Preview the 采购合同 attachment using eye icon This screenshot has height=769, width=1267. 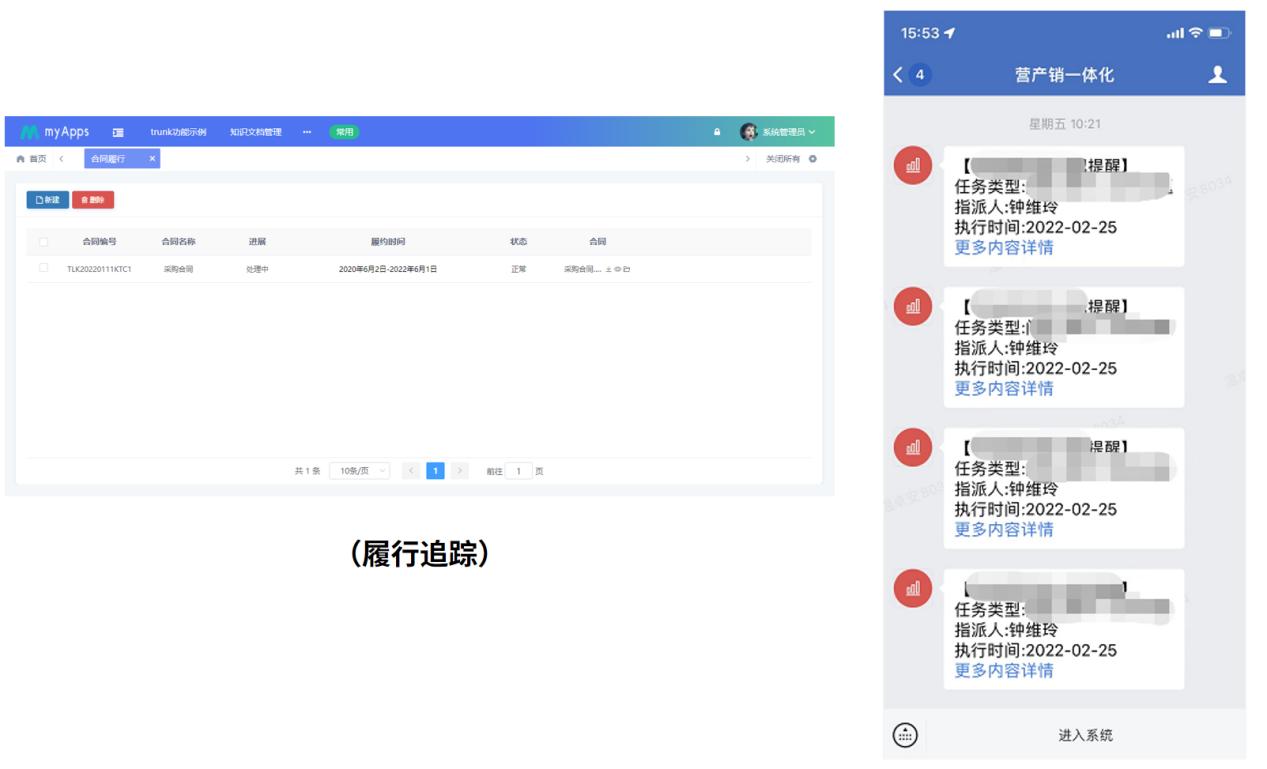[617, 268]
